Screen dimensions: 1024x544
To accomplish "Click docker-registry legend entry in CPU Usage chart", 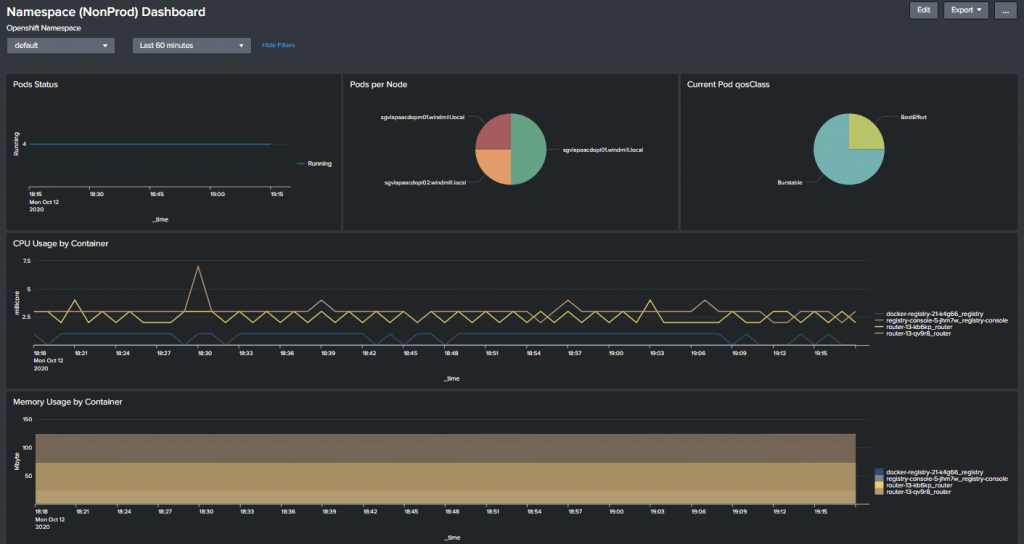I will 929,313.
